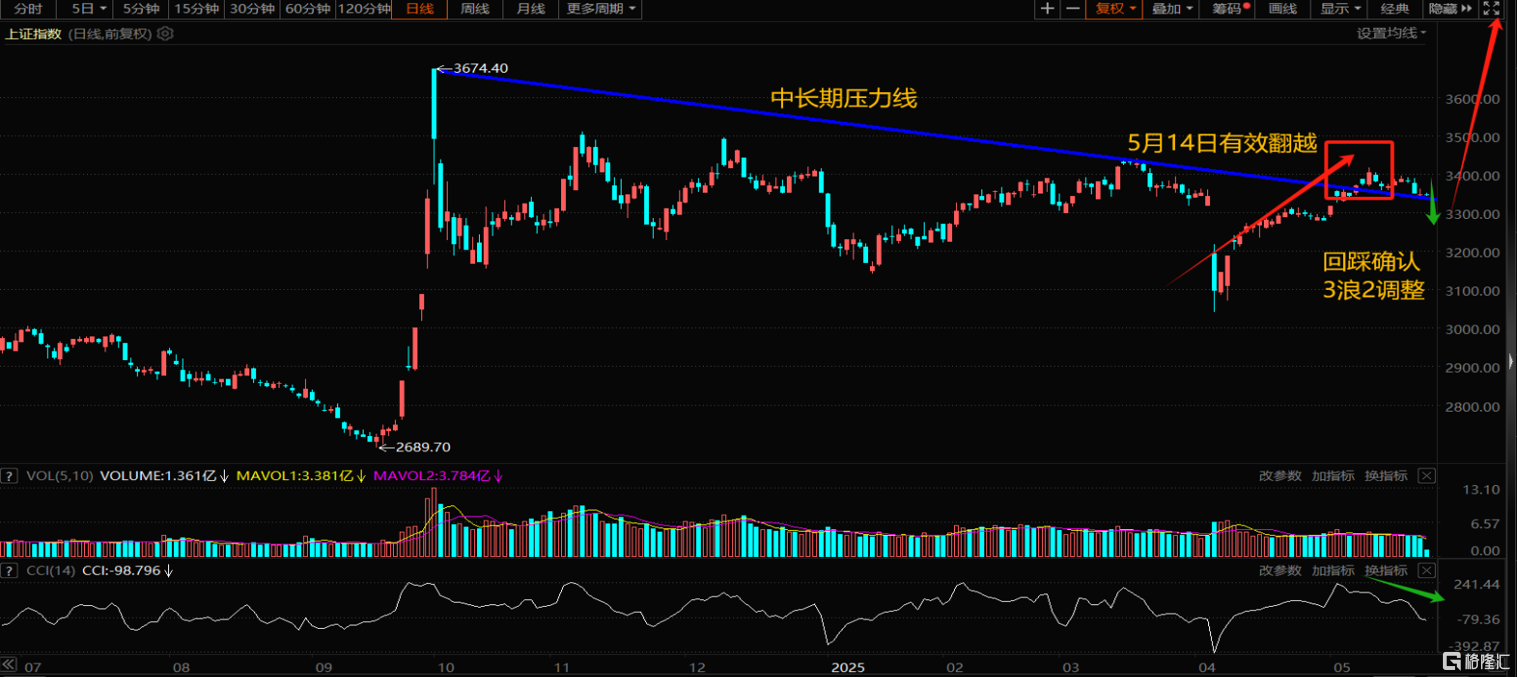
Task: Select the 5分钟 period tab
Action: (140, 9)
